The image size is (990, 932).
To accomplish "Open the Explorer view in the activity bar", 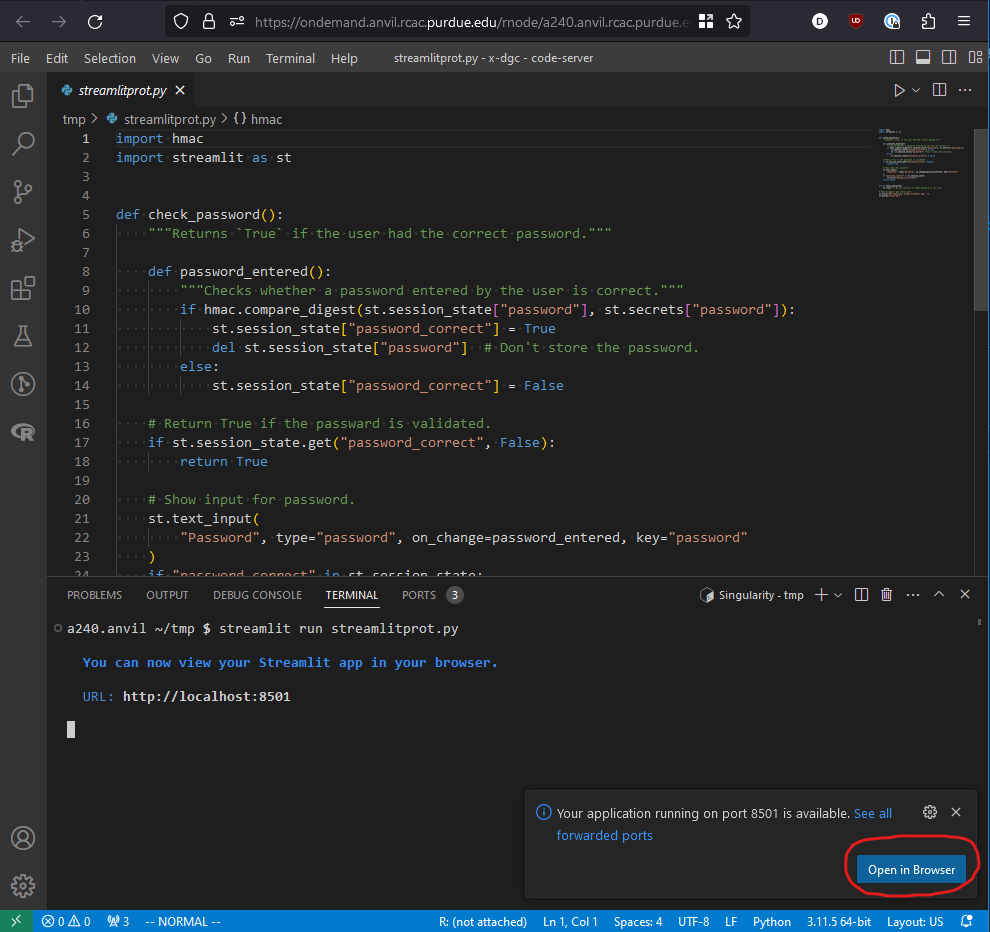I will 23,96.
